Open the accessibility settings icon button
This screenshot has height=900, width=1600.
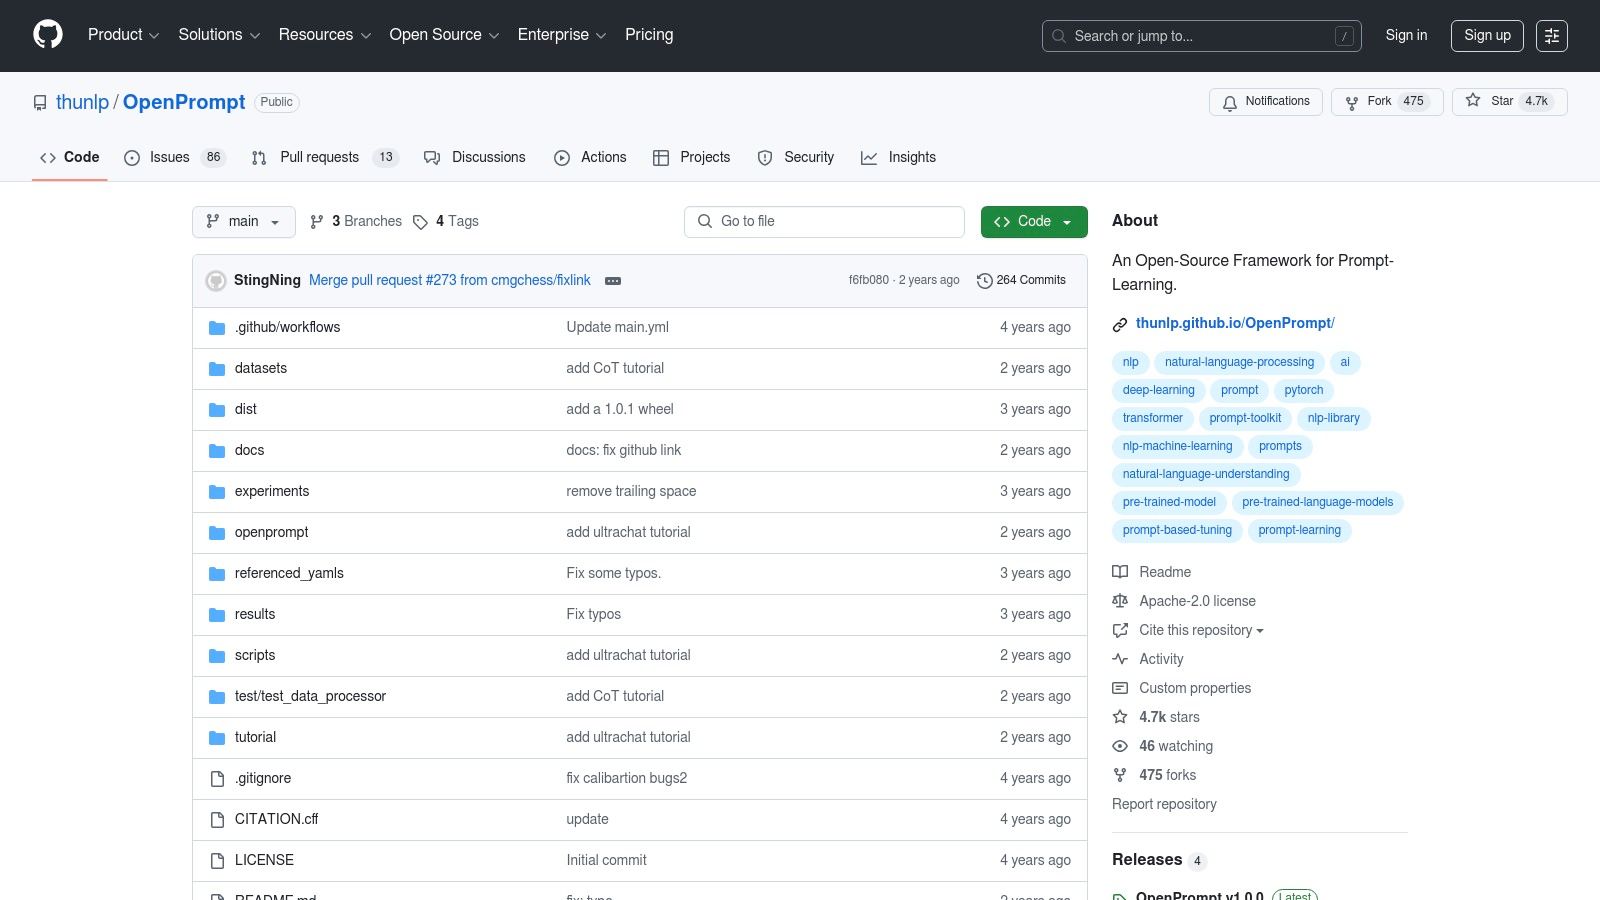click(1551, 36)
